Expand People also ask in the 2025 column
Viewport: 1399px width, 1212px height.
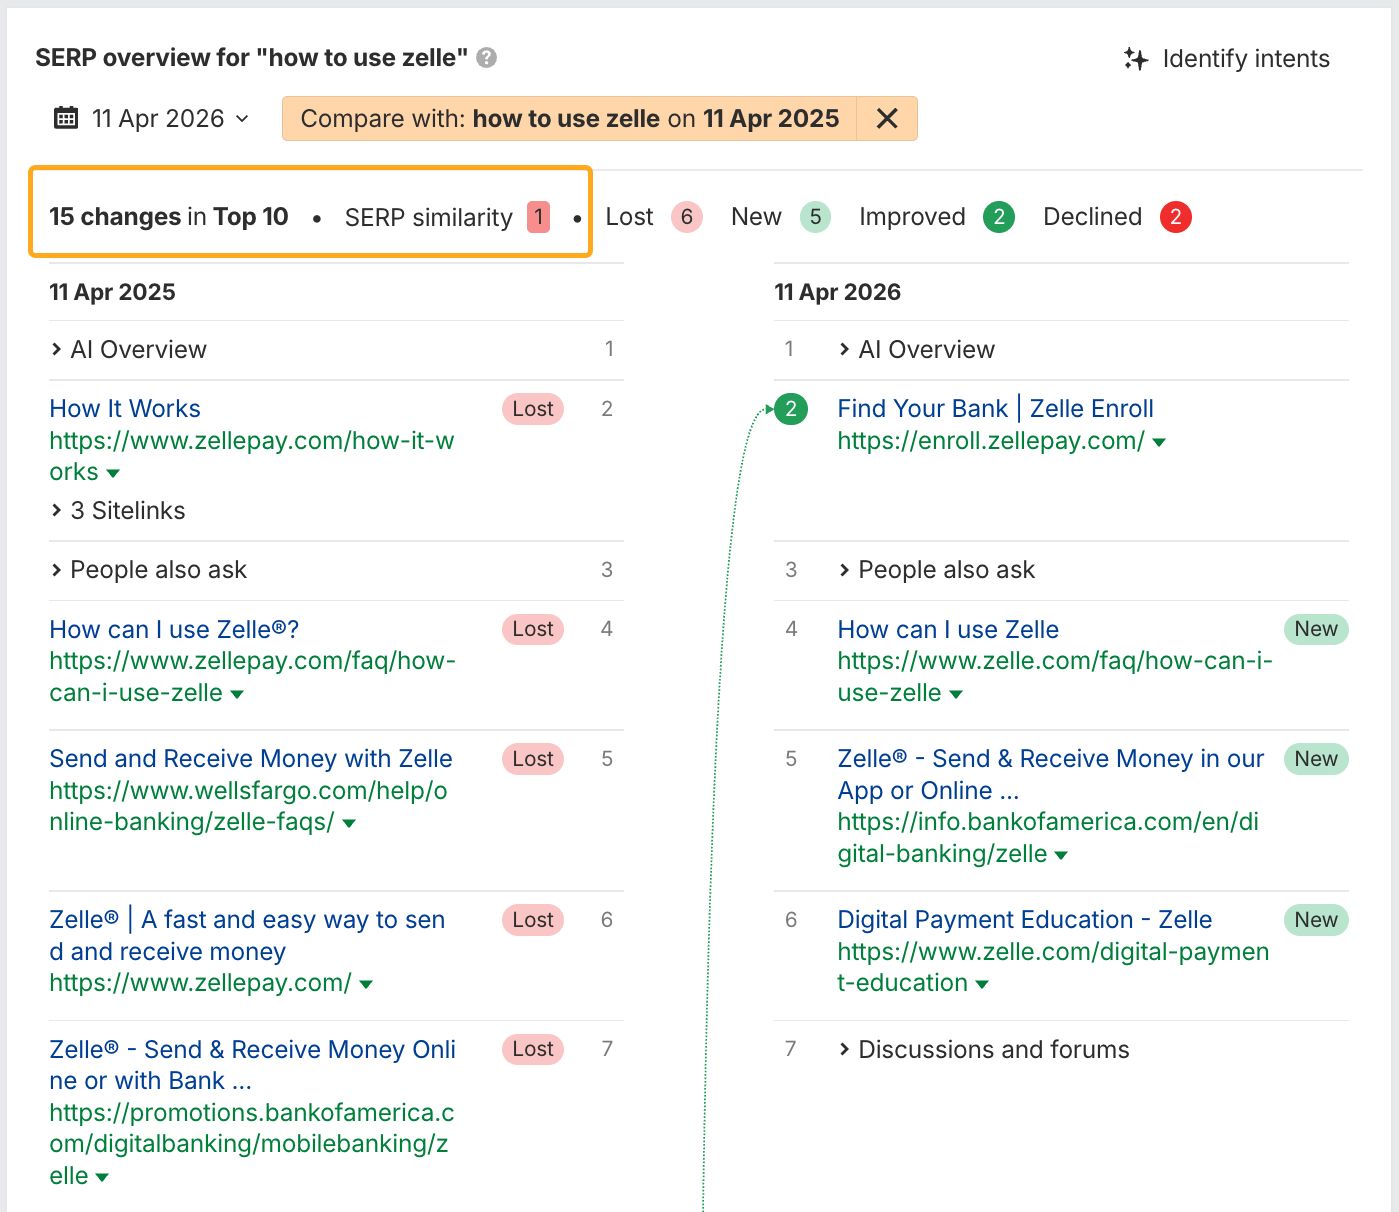tap(148, 570)
